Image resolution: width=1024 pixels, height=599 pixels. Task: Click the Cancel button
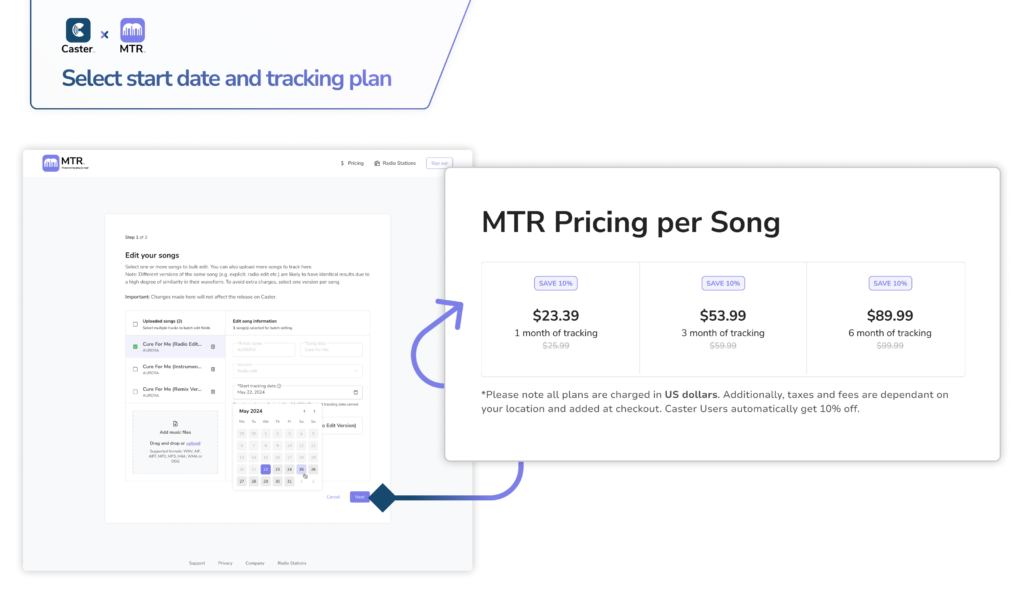[x=333, y=497]
